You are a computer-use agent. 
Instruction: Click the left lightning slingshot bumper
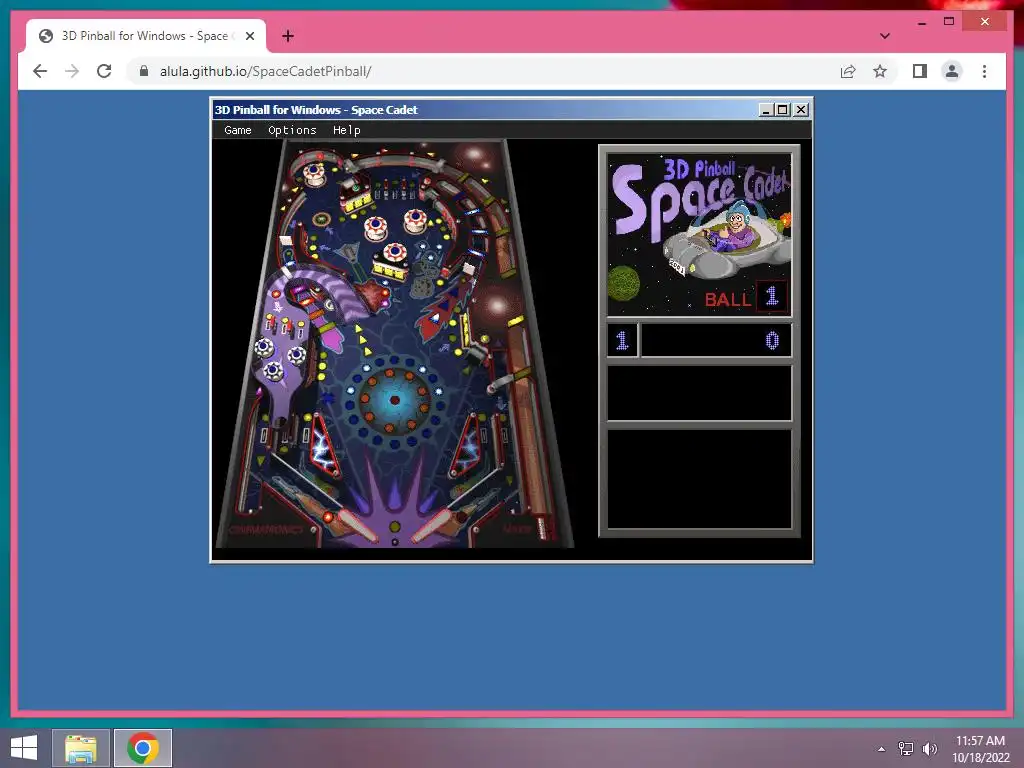pos(323,445)
